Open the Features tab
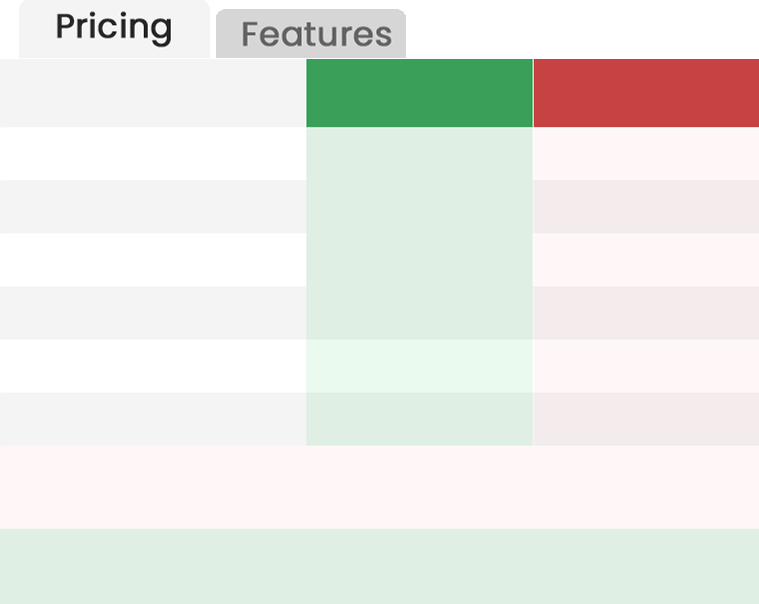Screen dimensions: 759x604 click(x=315, y=34)
